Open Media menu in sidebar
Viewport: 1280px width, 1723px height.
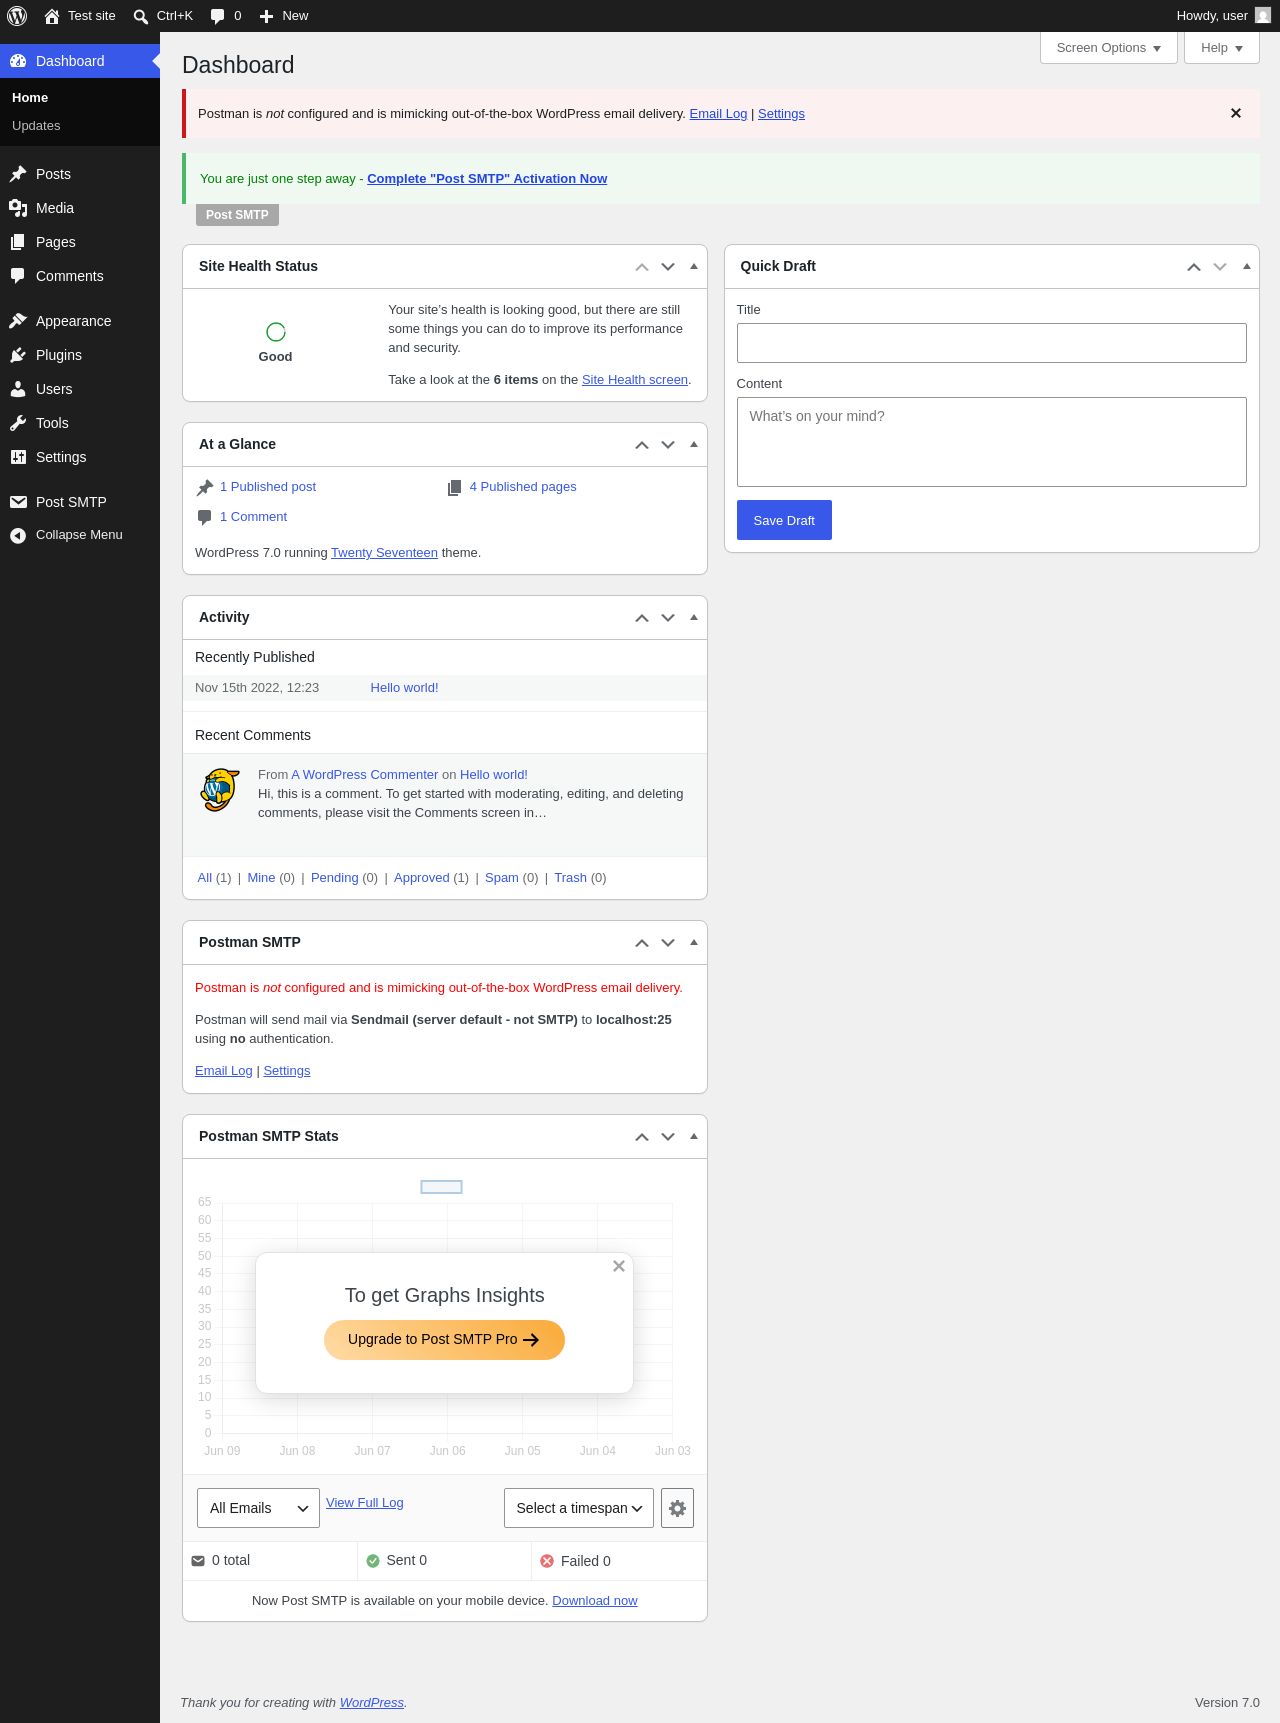pos(80,208)
